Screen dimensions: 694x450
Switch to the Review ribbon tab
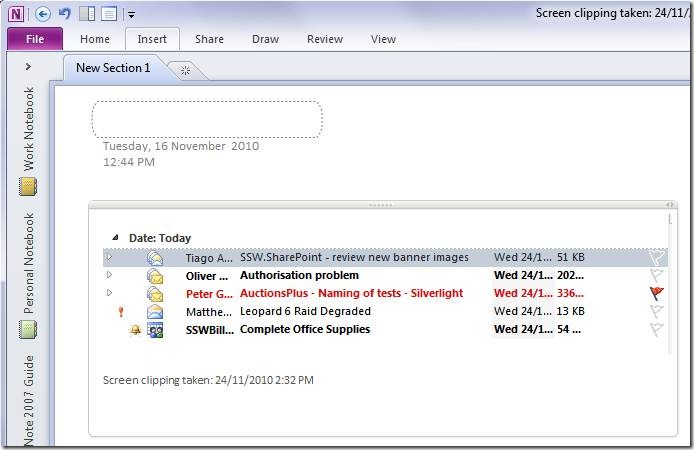coord(324,39)
